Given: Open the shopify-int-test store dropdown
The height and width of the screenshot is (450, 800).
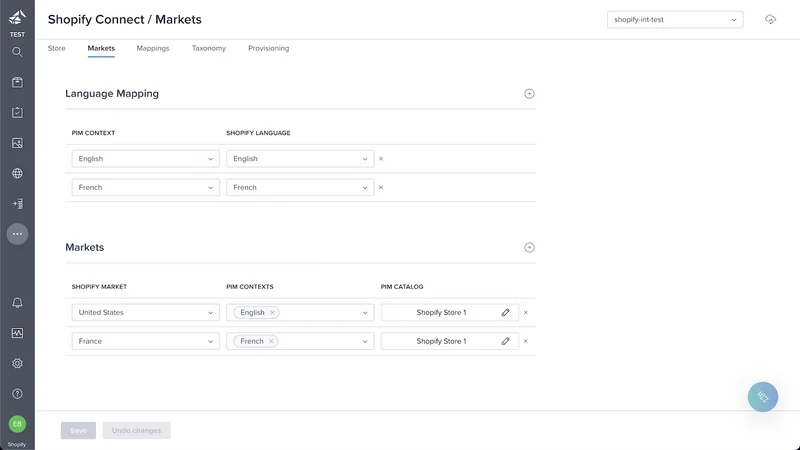Looking at the screenshot, I should pyautogui.click(x=674, y=19).
